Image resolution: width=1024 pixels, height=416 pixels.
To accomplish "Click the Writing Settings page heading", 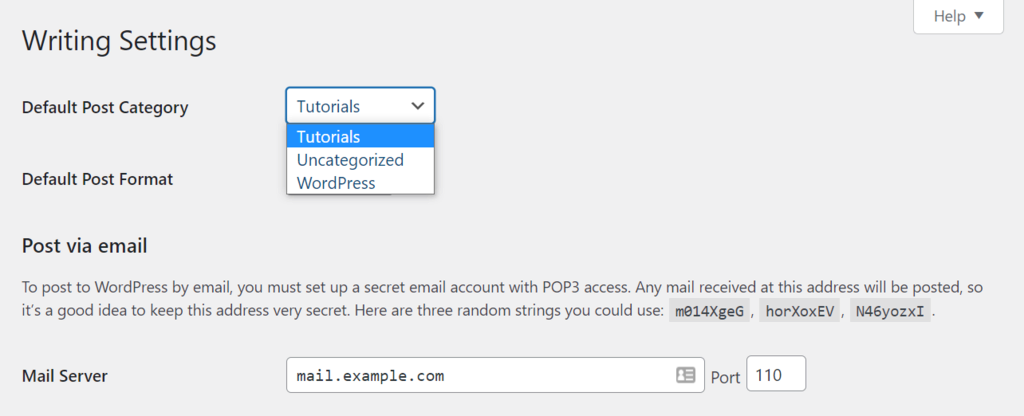I will click(x=119, y=41).
